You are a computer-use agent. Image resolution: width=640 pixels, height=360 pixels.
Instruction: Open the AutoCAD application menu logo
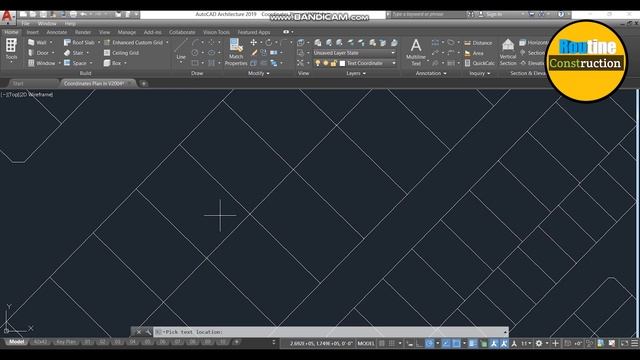tap(7, 17)
